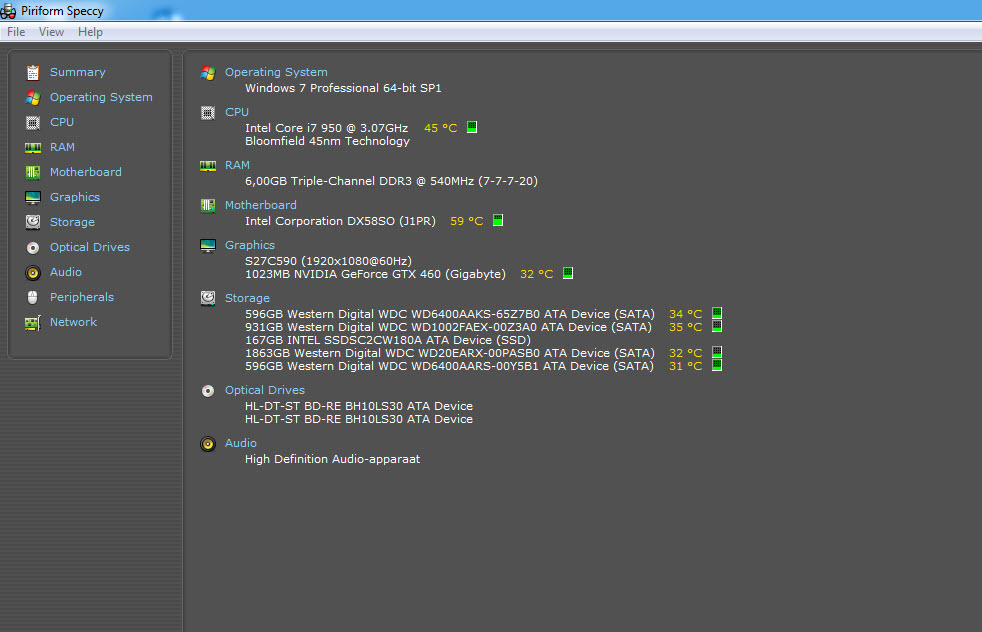The height and width of the screenshot is (632, 982).
Task: Click the Optical Drives heading link in summary
Action: 265,390
